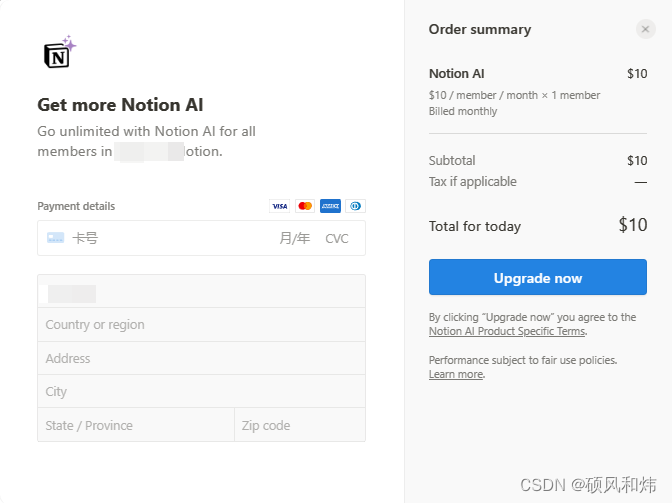Screen dimensions: 672x503
Task: Click the Total for today label
Action: 475,226
